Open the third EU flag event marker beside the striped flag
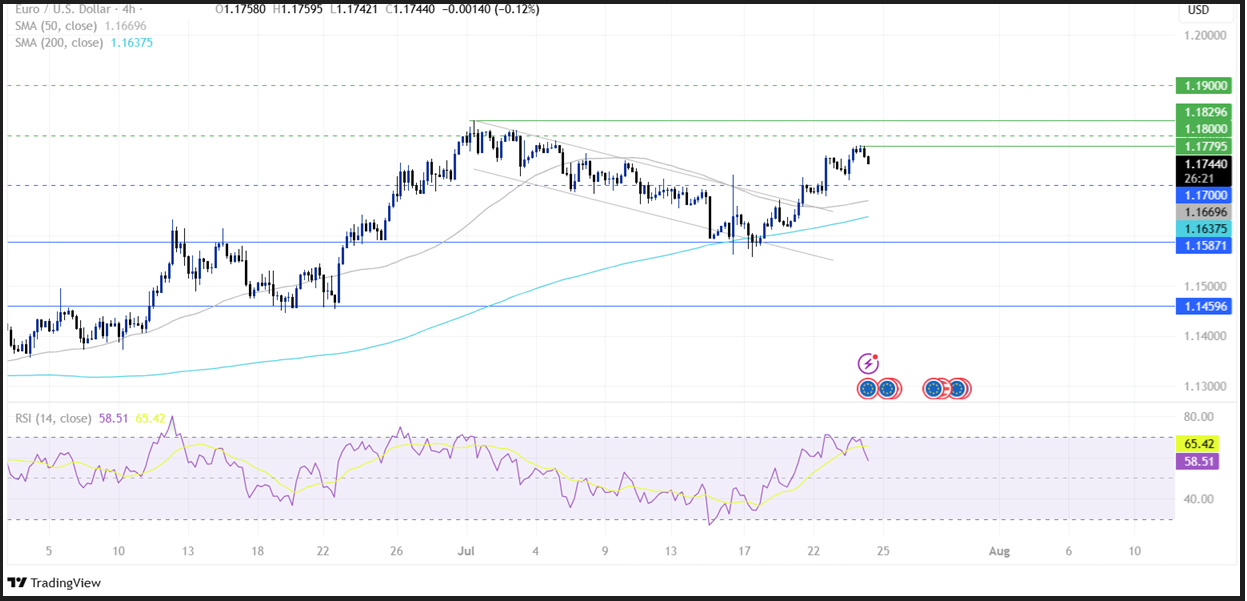The image size is (1247, 601). [935, 388]
